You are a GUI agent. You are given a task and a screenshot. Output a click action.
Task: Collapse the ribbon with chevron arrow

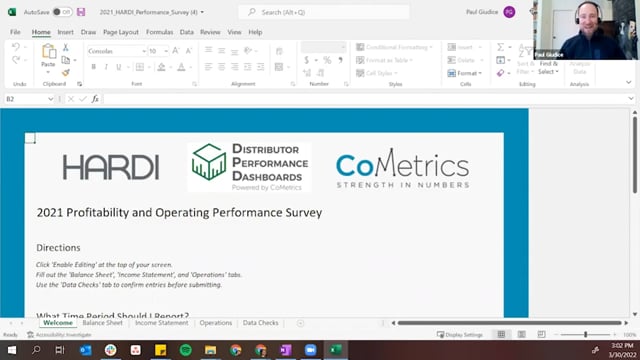point(629,82)
